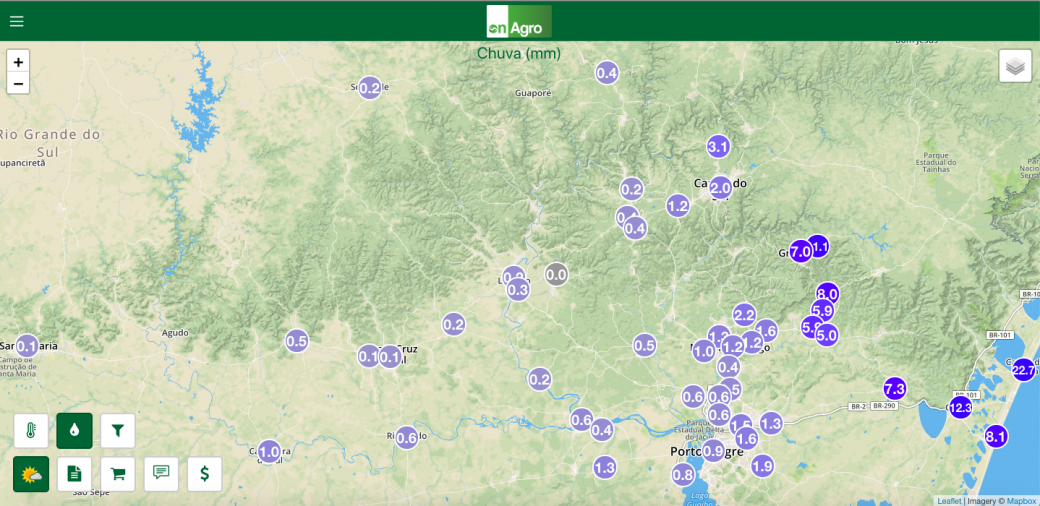The width and height of the screenshot is (1040, 506).
Task: Open the funnel filter tool
Action: point(117,430)
